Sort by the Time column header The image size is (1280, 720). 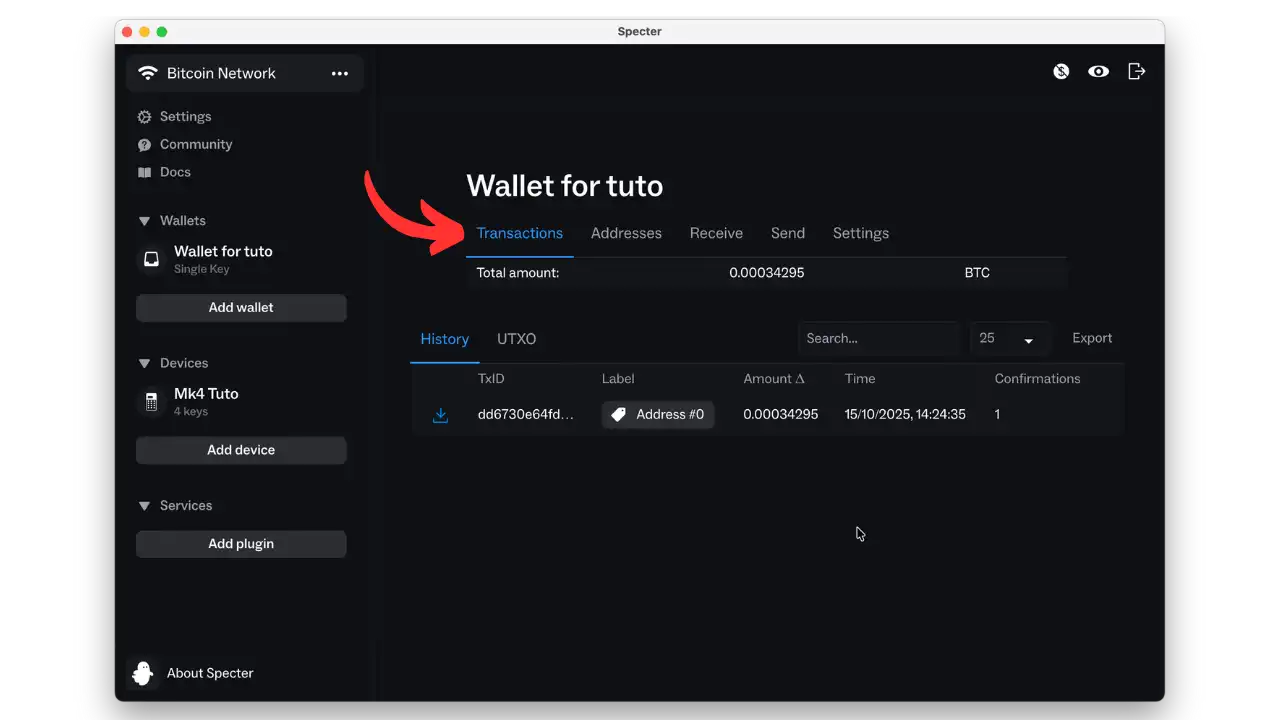coord(860,379)
